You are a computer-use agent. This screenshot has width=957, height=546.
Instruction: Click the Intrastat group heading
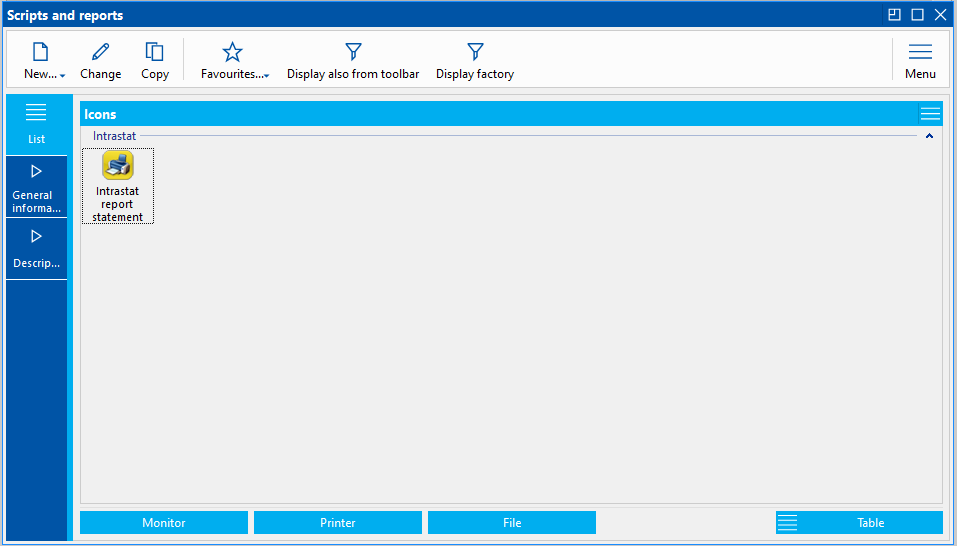115,136
